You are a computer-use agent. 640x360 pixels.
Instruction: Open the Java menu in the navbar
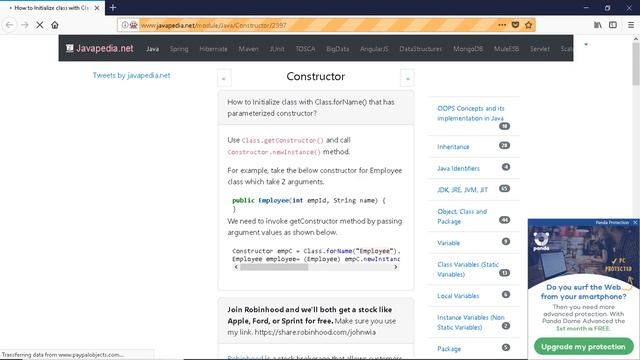point(152,49)
